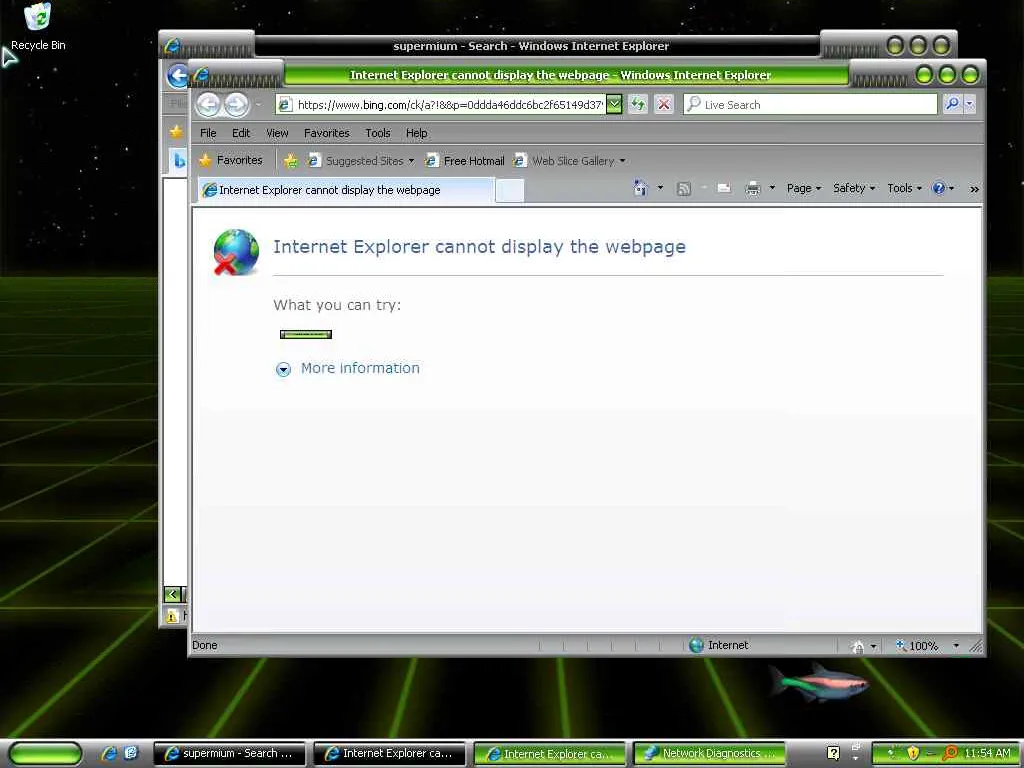
Task: Click the 100% zoom level button
Action: 917,645
